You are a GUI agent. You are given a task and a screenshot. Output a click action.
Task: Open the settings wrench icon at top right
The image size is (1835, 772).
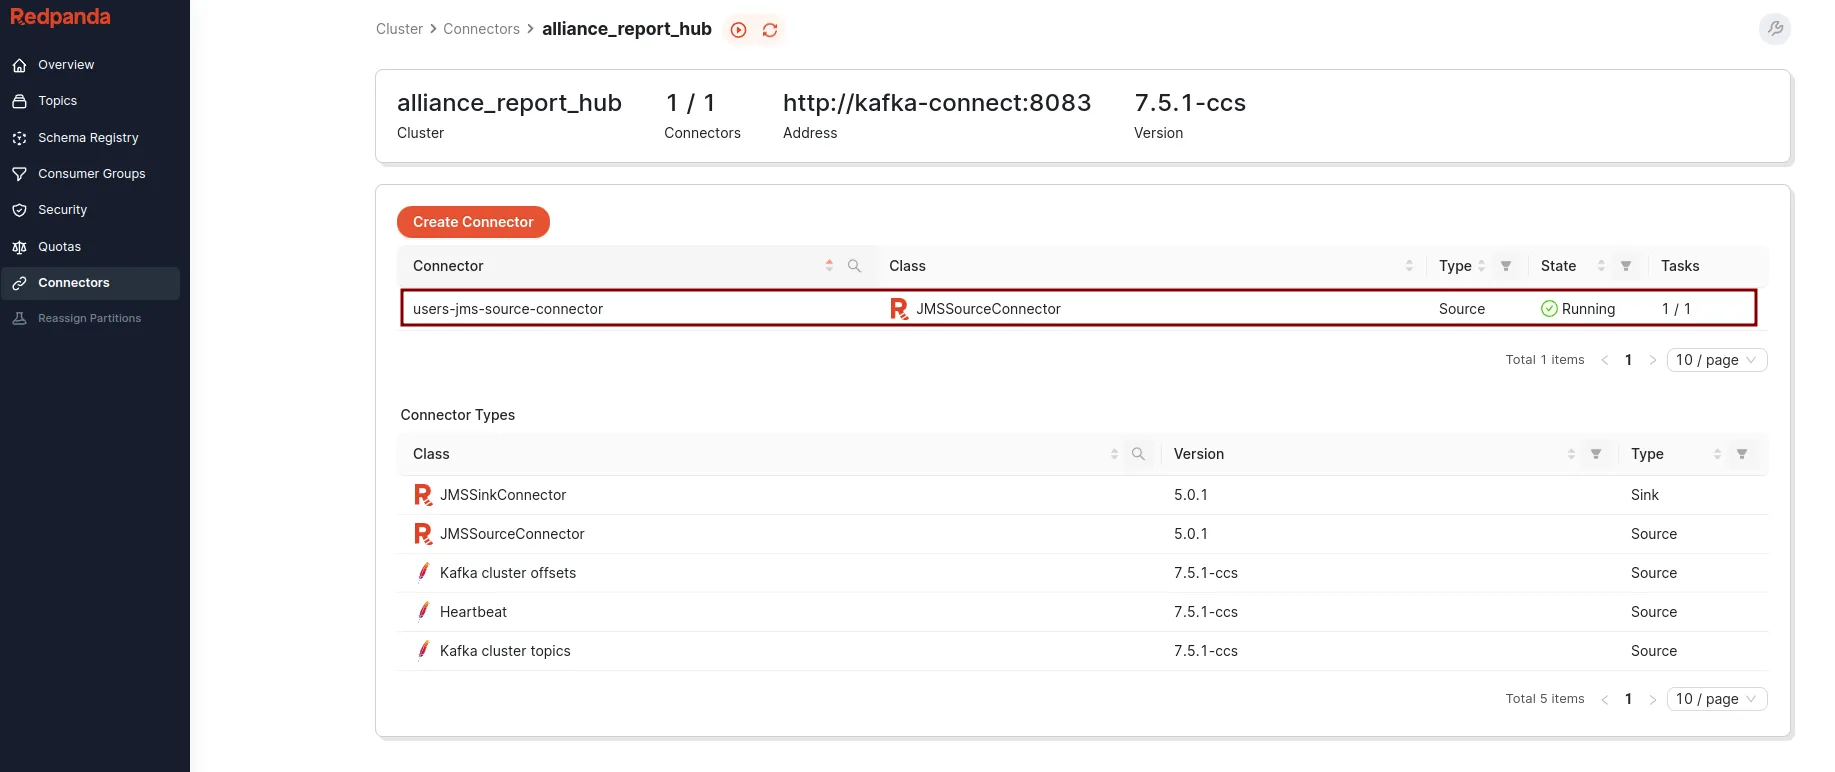click(1774, 29)
